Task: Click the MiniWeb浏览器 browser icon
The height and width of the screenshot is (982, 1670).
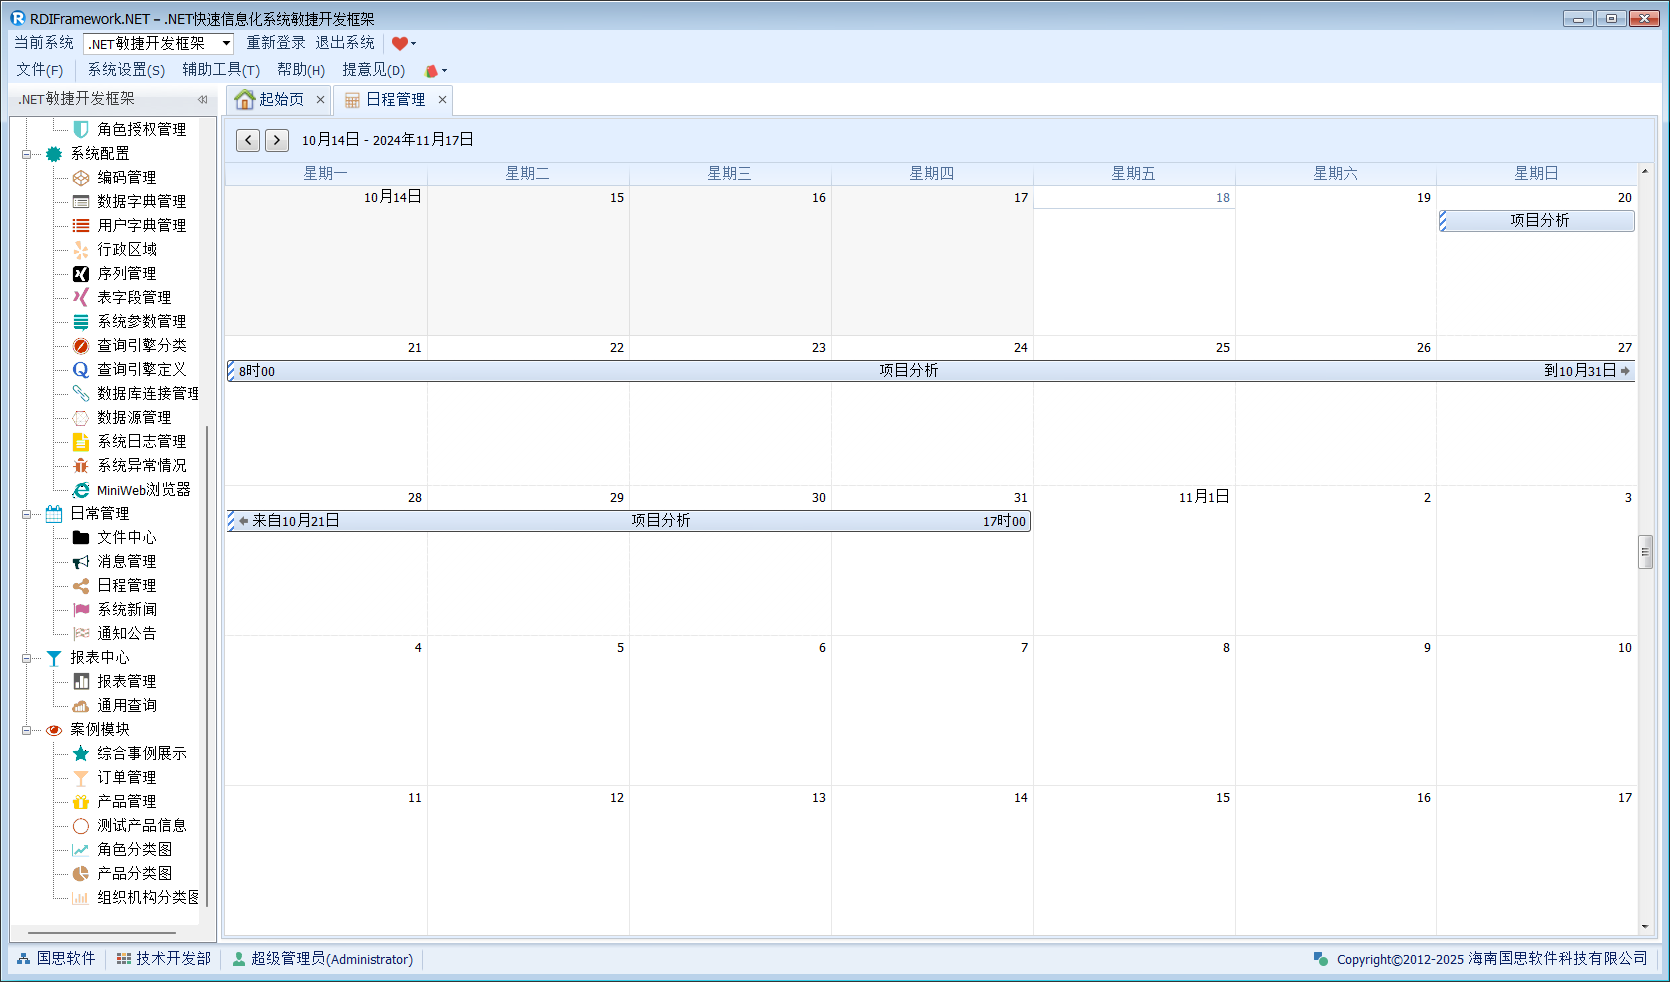Action: pyautogui.click(x=81, y=490)
